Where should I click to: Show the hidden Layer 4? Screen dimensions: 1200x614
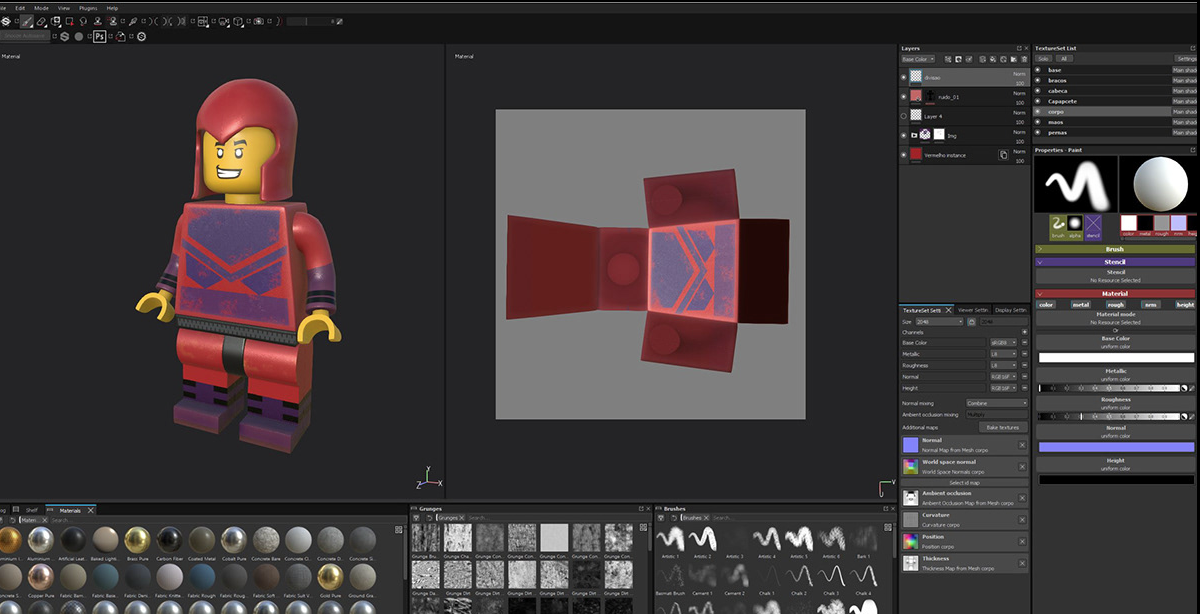click(904, 116)
